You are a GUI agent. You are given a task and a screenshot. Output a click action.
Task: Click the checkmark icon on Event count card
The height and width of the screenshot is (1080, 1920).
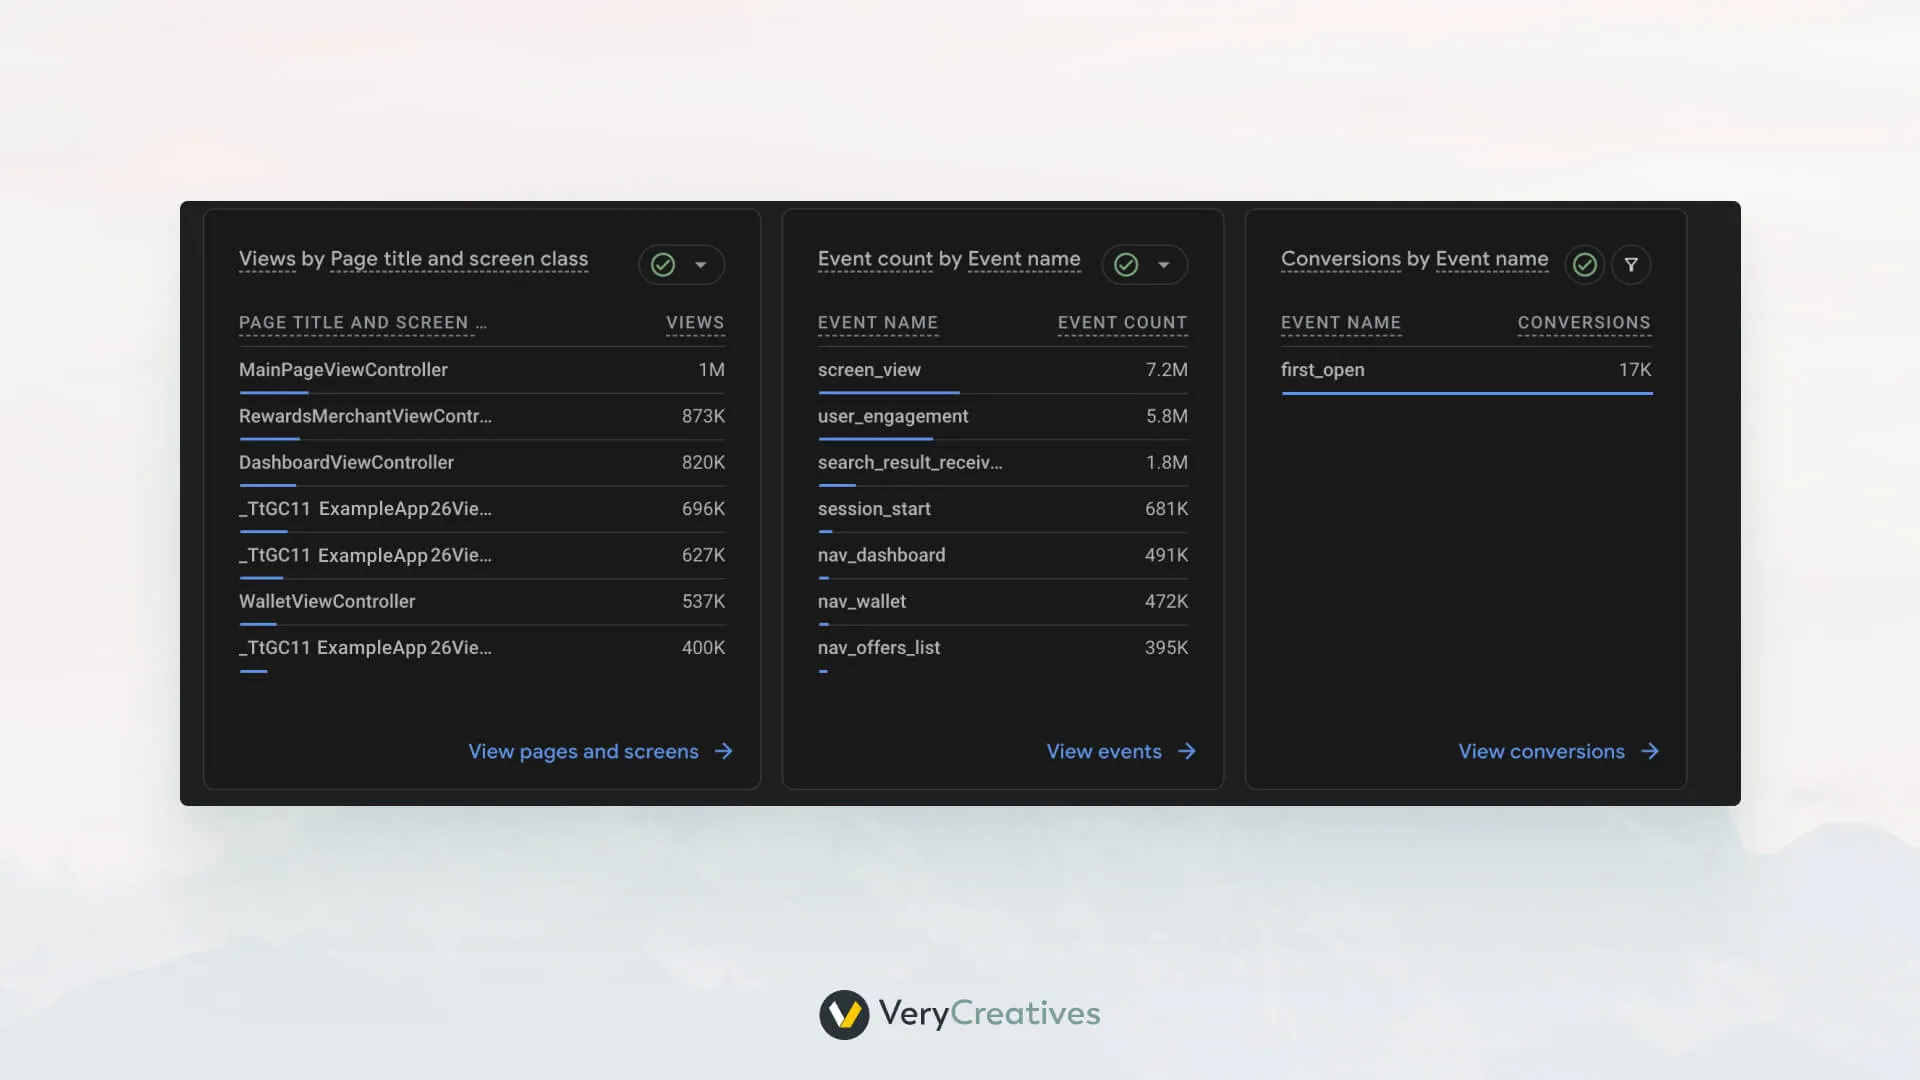(x=1127, y=264)
